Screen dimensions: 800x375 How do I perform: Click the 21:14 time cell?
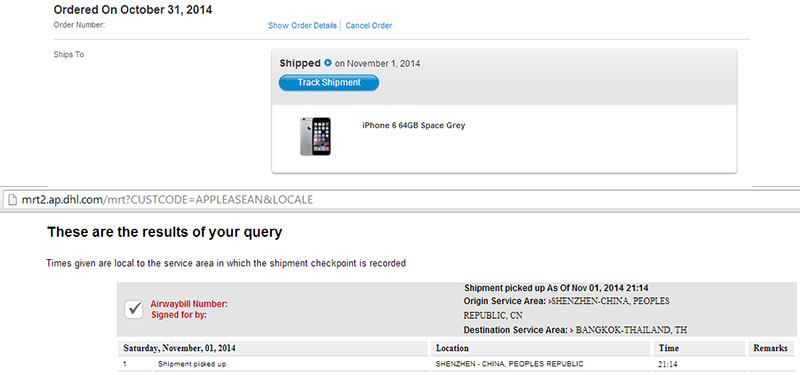pyautogui.click(x=666, y=364)
